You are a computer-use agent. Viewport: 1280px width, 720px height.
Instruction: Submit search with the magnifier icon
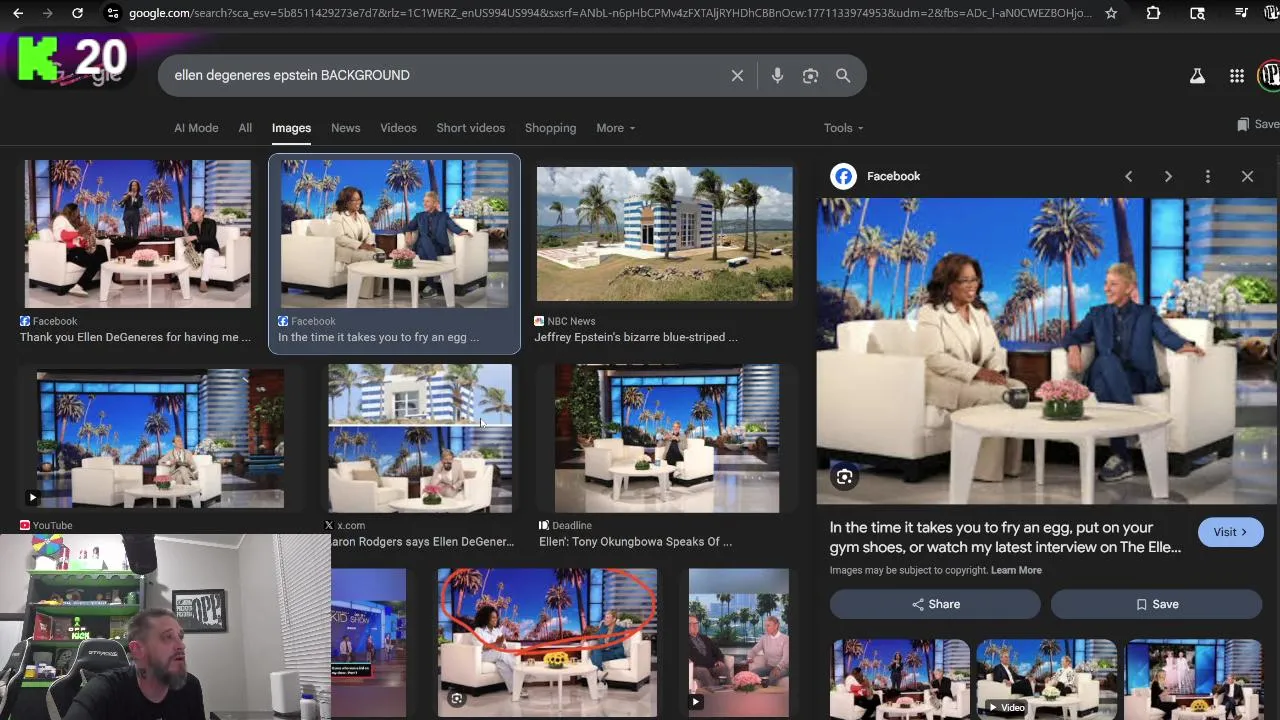pyautogui.click(x=843, y=75)
